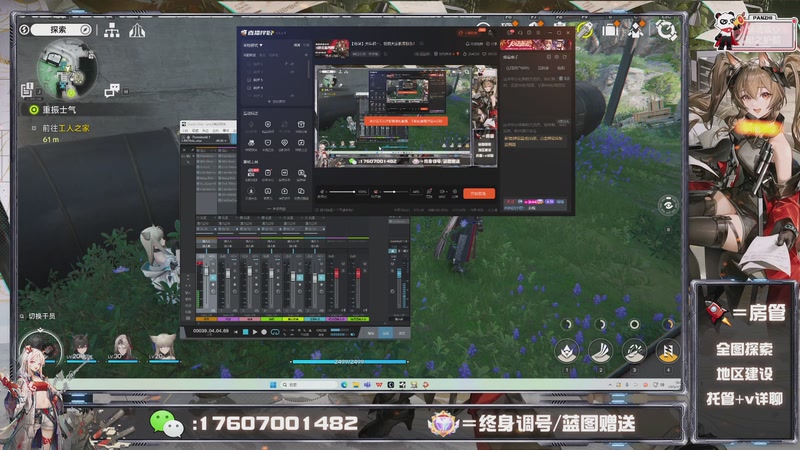Select the fourth operator portrait with fox ears
Image resolution: width=800 pixels, height=450 pixels.
(x=163, y=346)
